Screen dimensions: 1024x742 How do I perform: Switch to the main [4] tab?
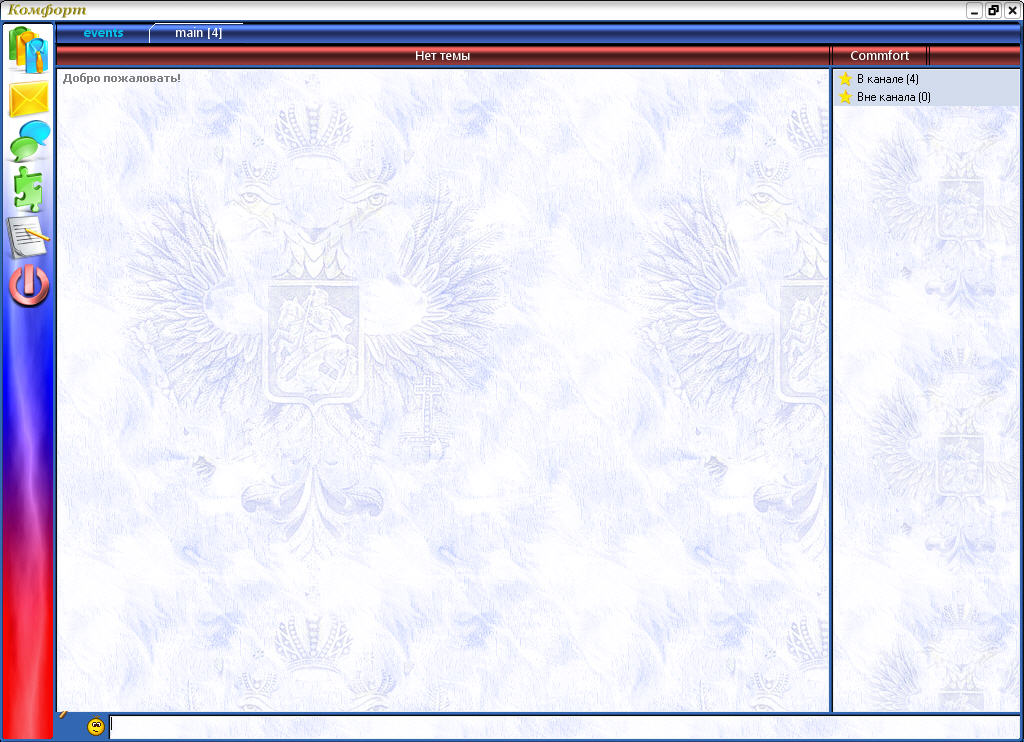tap(198, 33)
